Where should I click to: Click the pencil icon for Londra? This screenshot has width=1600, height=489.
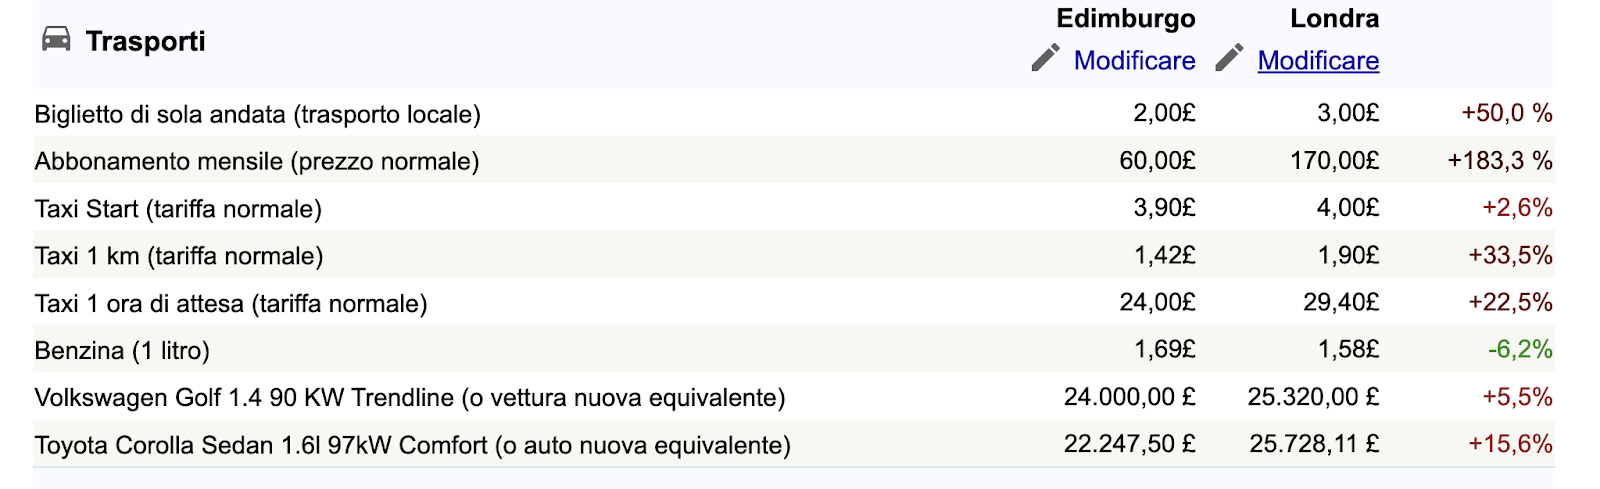tap(1229, 58)
